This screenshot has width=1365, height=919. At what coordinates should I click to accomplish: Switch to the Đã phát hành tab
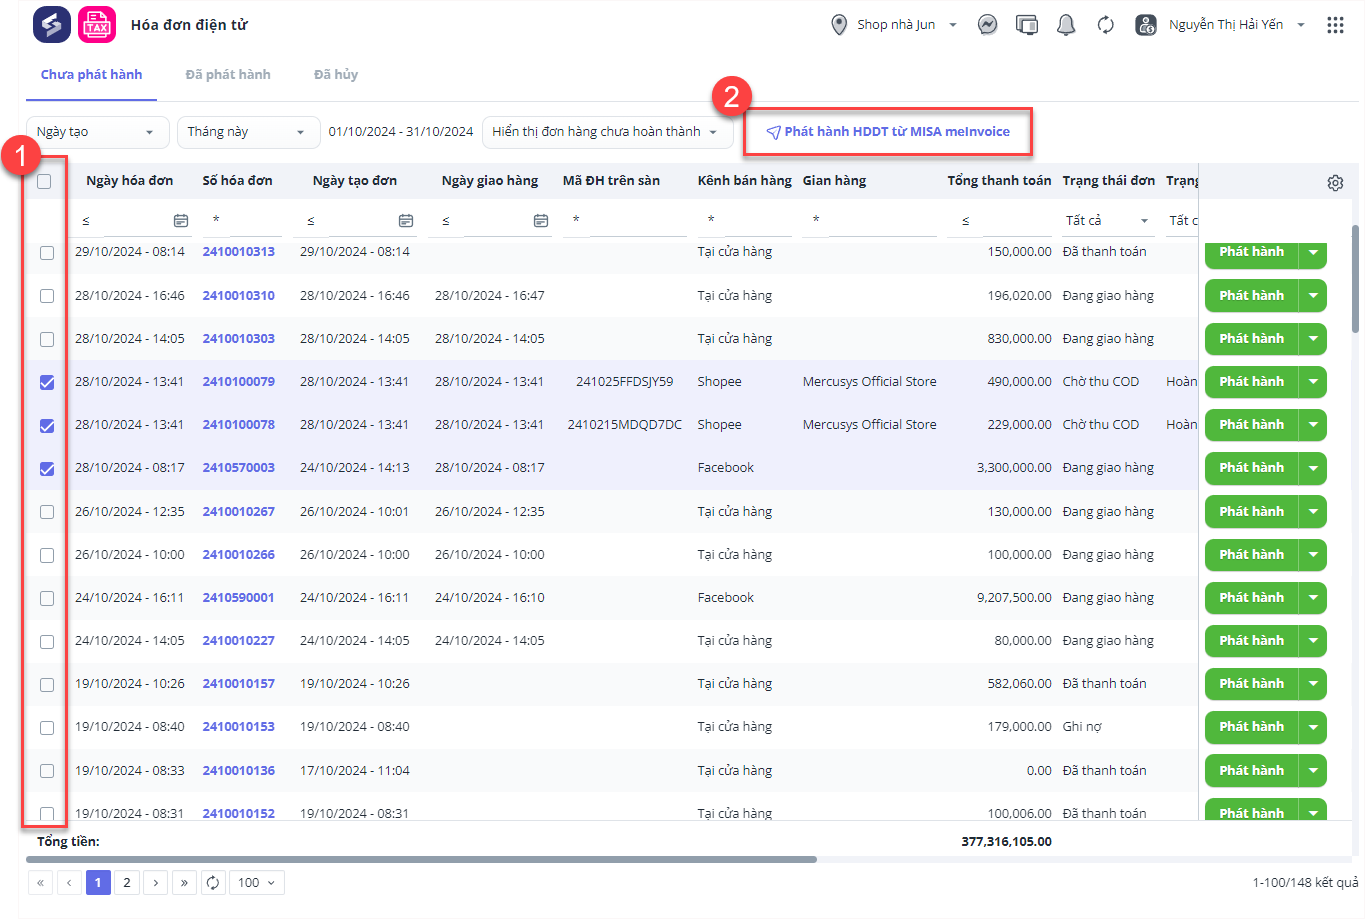pyautogui.click(x=228, y=75)
